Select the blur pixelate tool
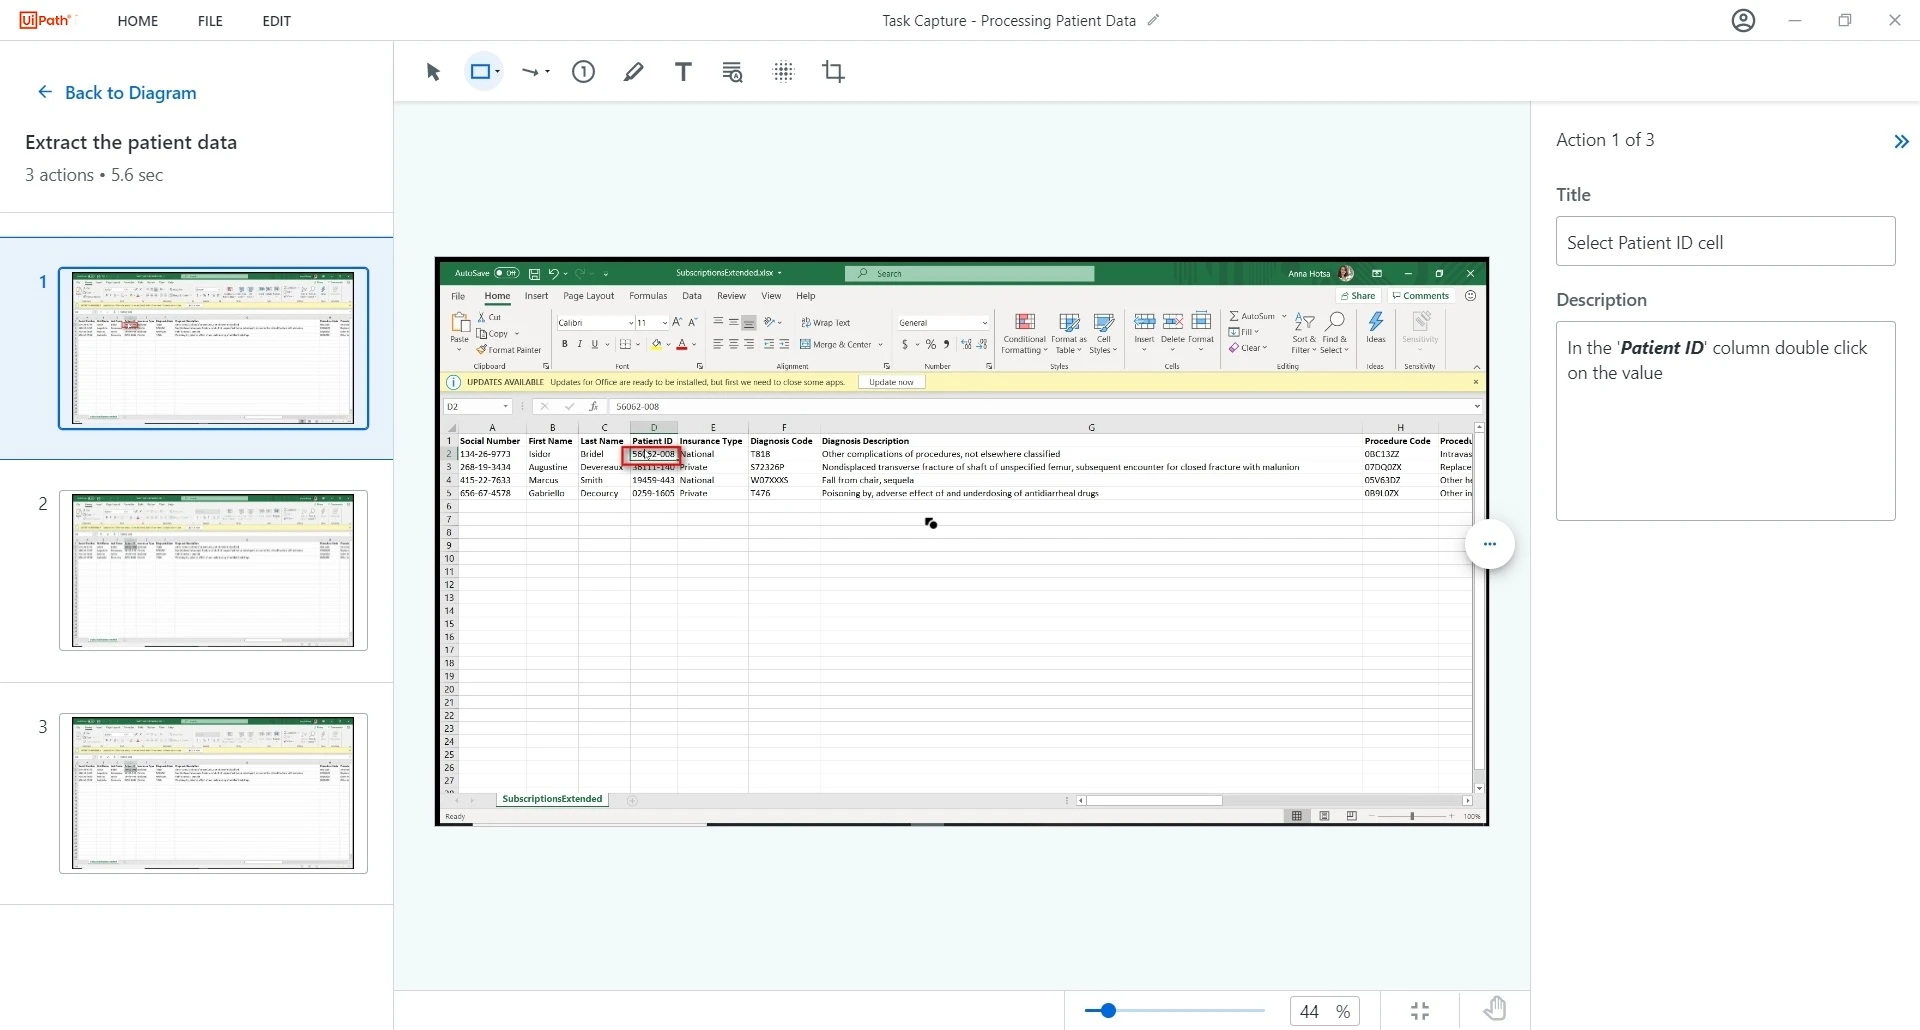Image resolution: width=1920 pixels, height=1030 pixels. [784, 72]
